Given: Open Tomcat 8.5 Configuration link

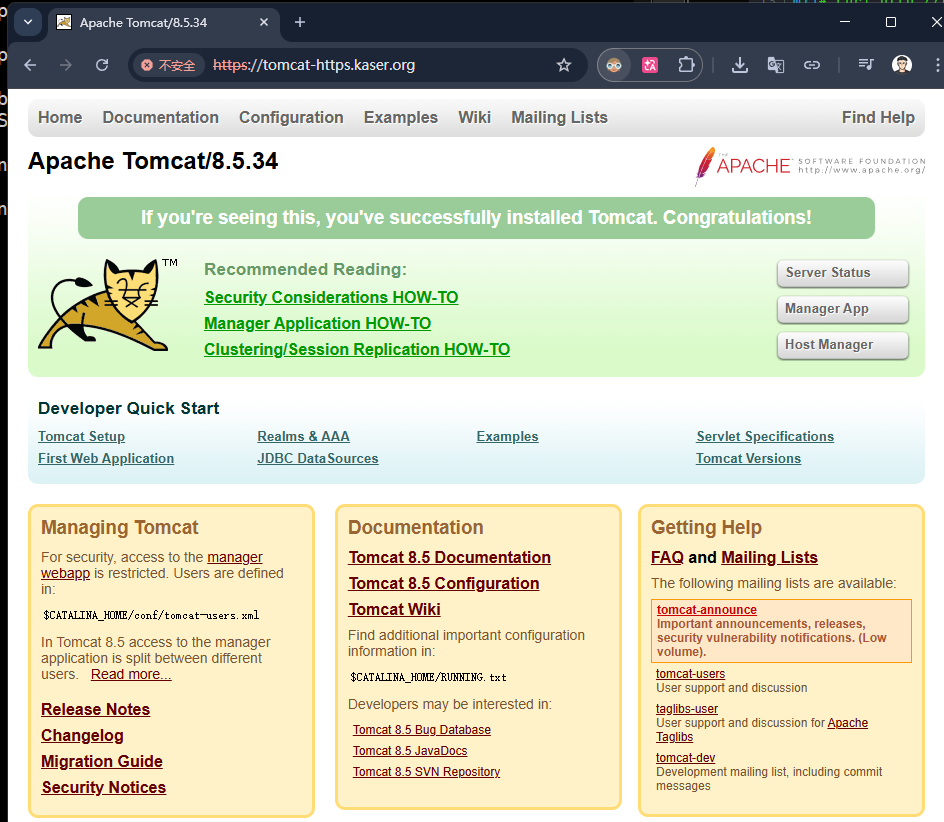Looking at the screenshot, I should [x=444, y=584].
